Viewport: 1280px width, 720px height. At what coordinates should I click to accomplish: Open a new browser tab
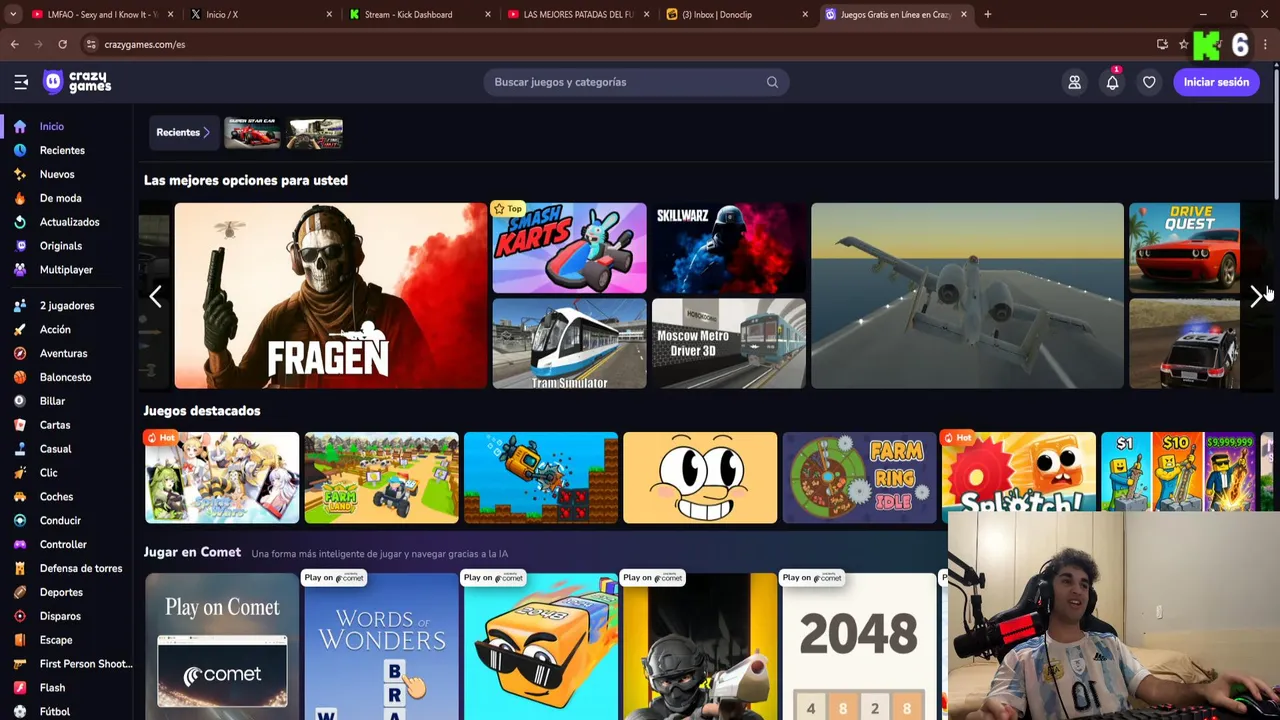987,14
